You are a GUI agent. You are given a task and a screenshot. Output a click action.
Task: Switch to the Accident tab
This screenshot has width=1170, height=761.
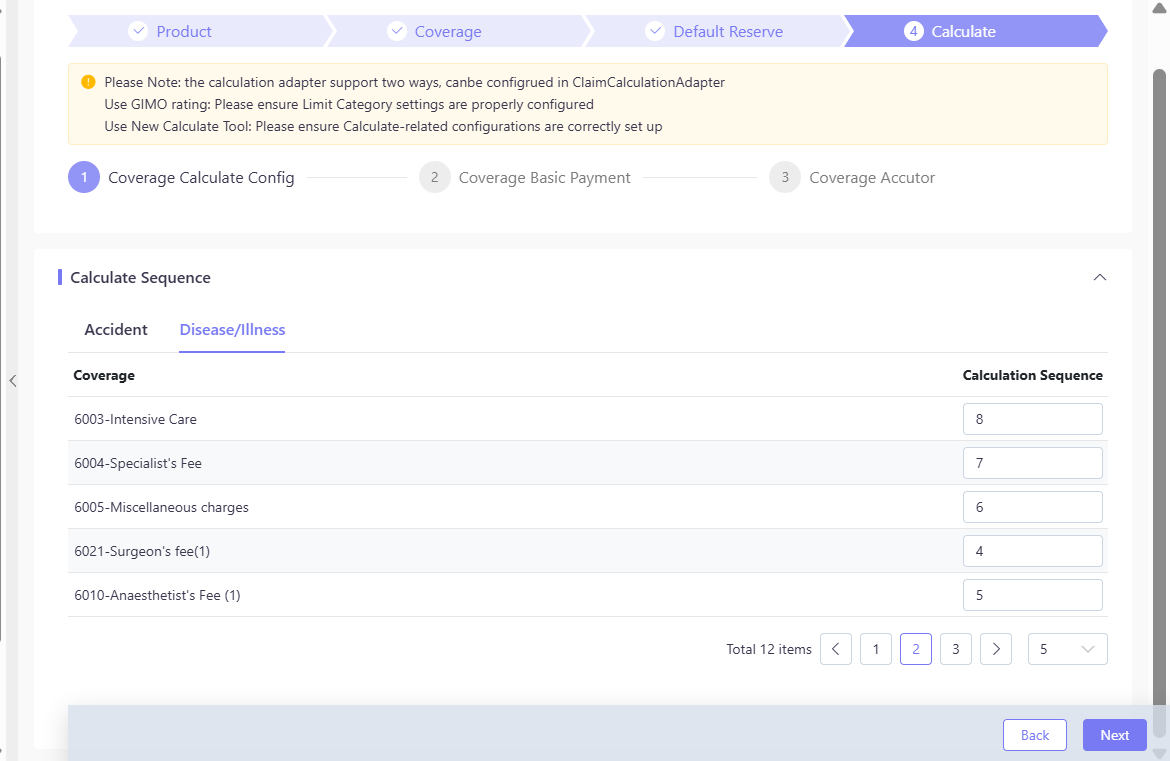point(116,330)
